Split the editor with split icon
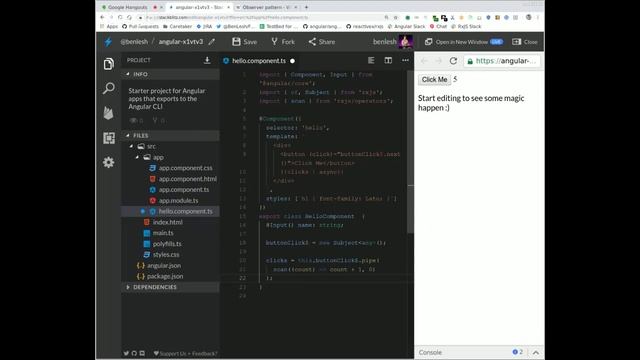The image size is (640, 360). point(388,60)
